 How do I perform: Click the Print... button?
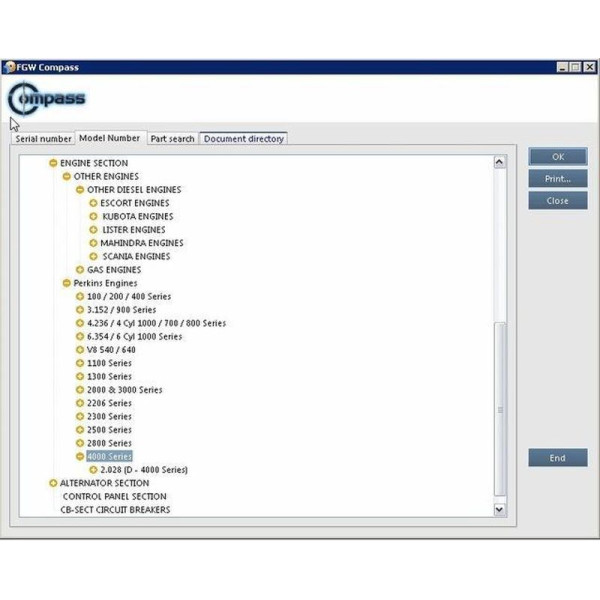[x=557, y=179]
